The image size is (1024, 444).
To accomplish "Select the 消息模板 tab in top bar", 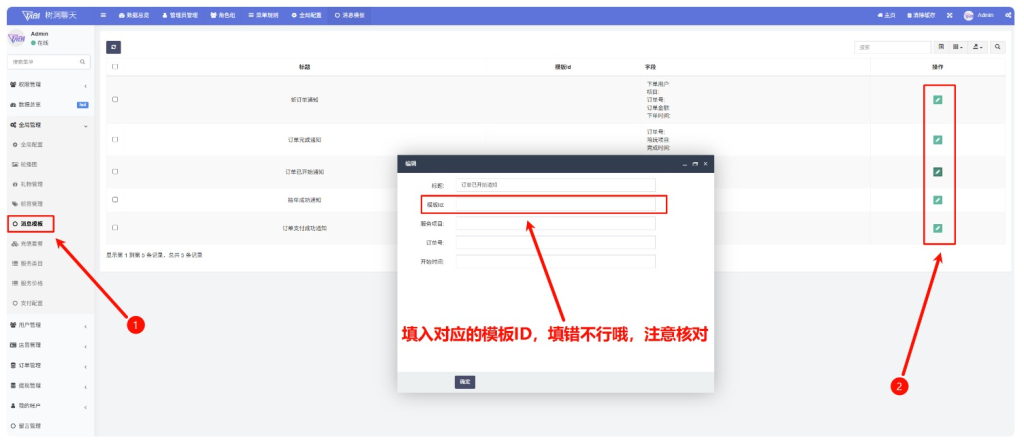I will (x=349, y=15).
